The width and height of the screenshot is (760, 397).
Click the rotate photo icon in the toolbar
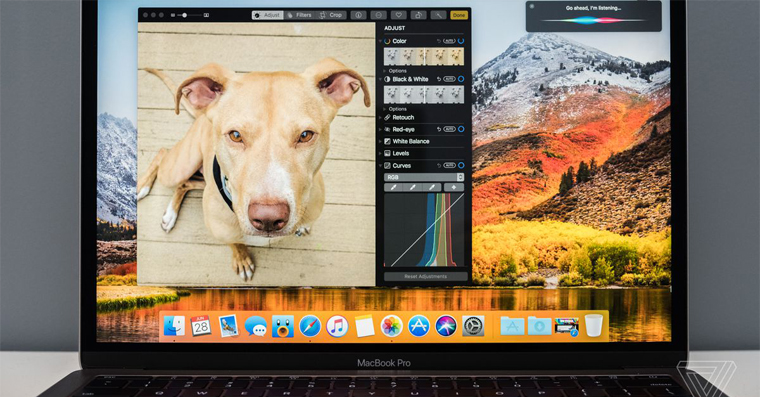418,15
